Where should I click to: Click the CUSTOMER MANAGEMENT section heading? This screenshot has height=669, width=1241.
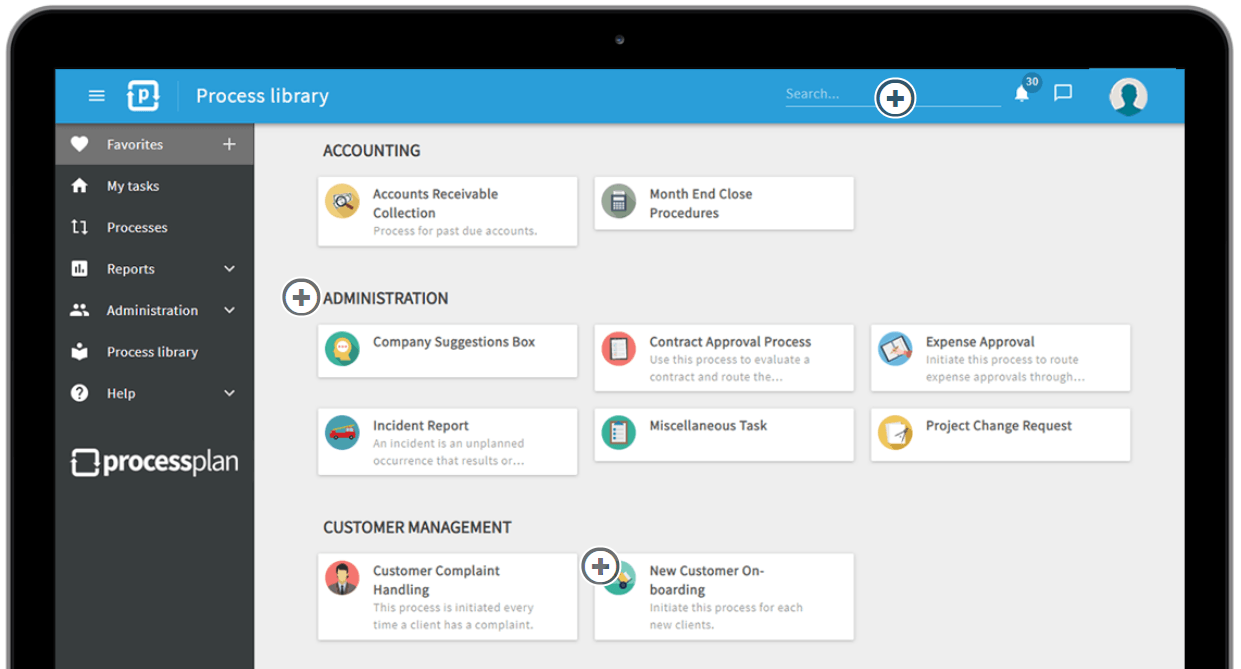(417, 527)
